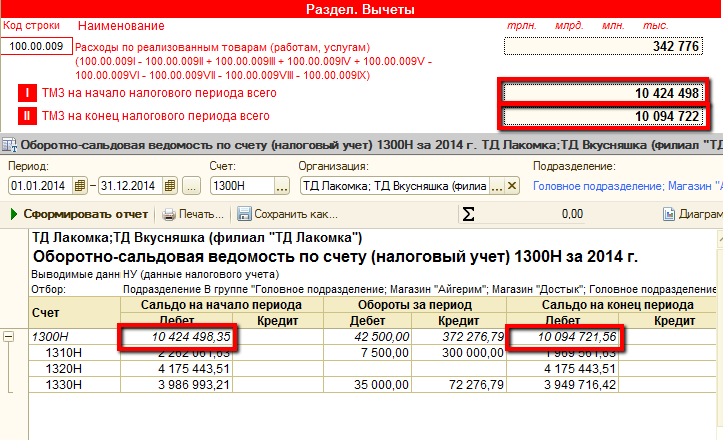This screenshot has width=723, height=440.
Task: Open organization chooser ellipsis button
Action: pos(496,186)
